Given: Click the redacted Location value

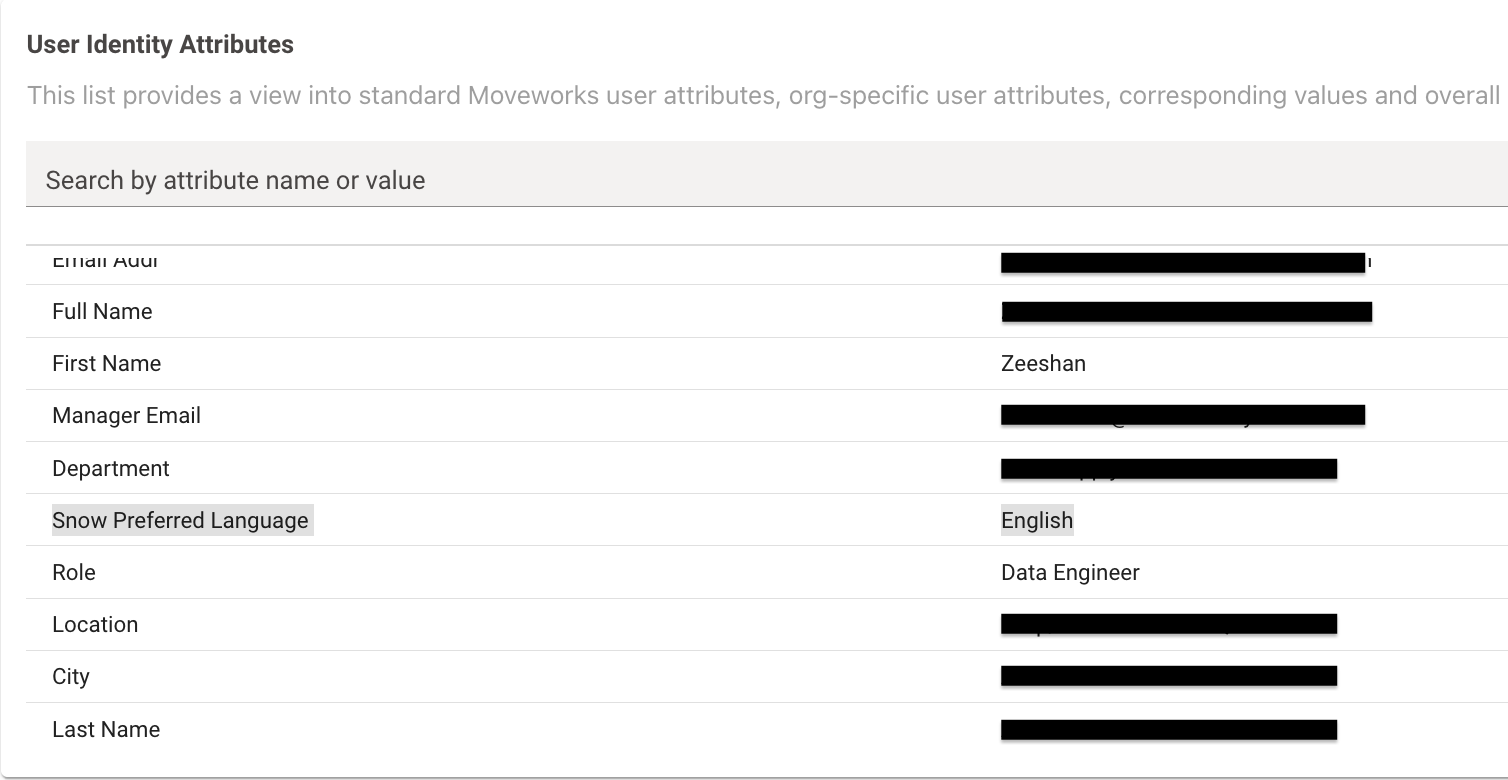Looking at the screenshot, I should tap(1169, 624).
